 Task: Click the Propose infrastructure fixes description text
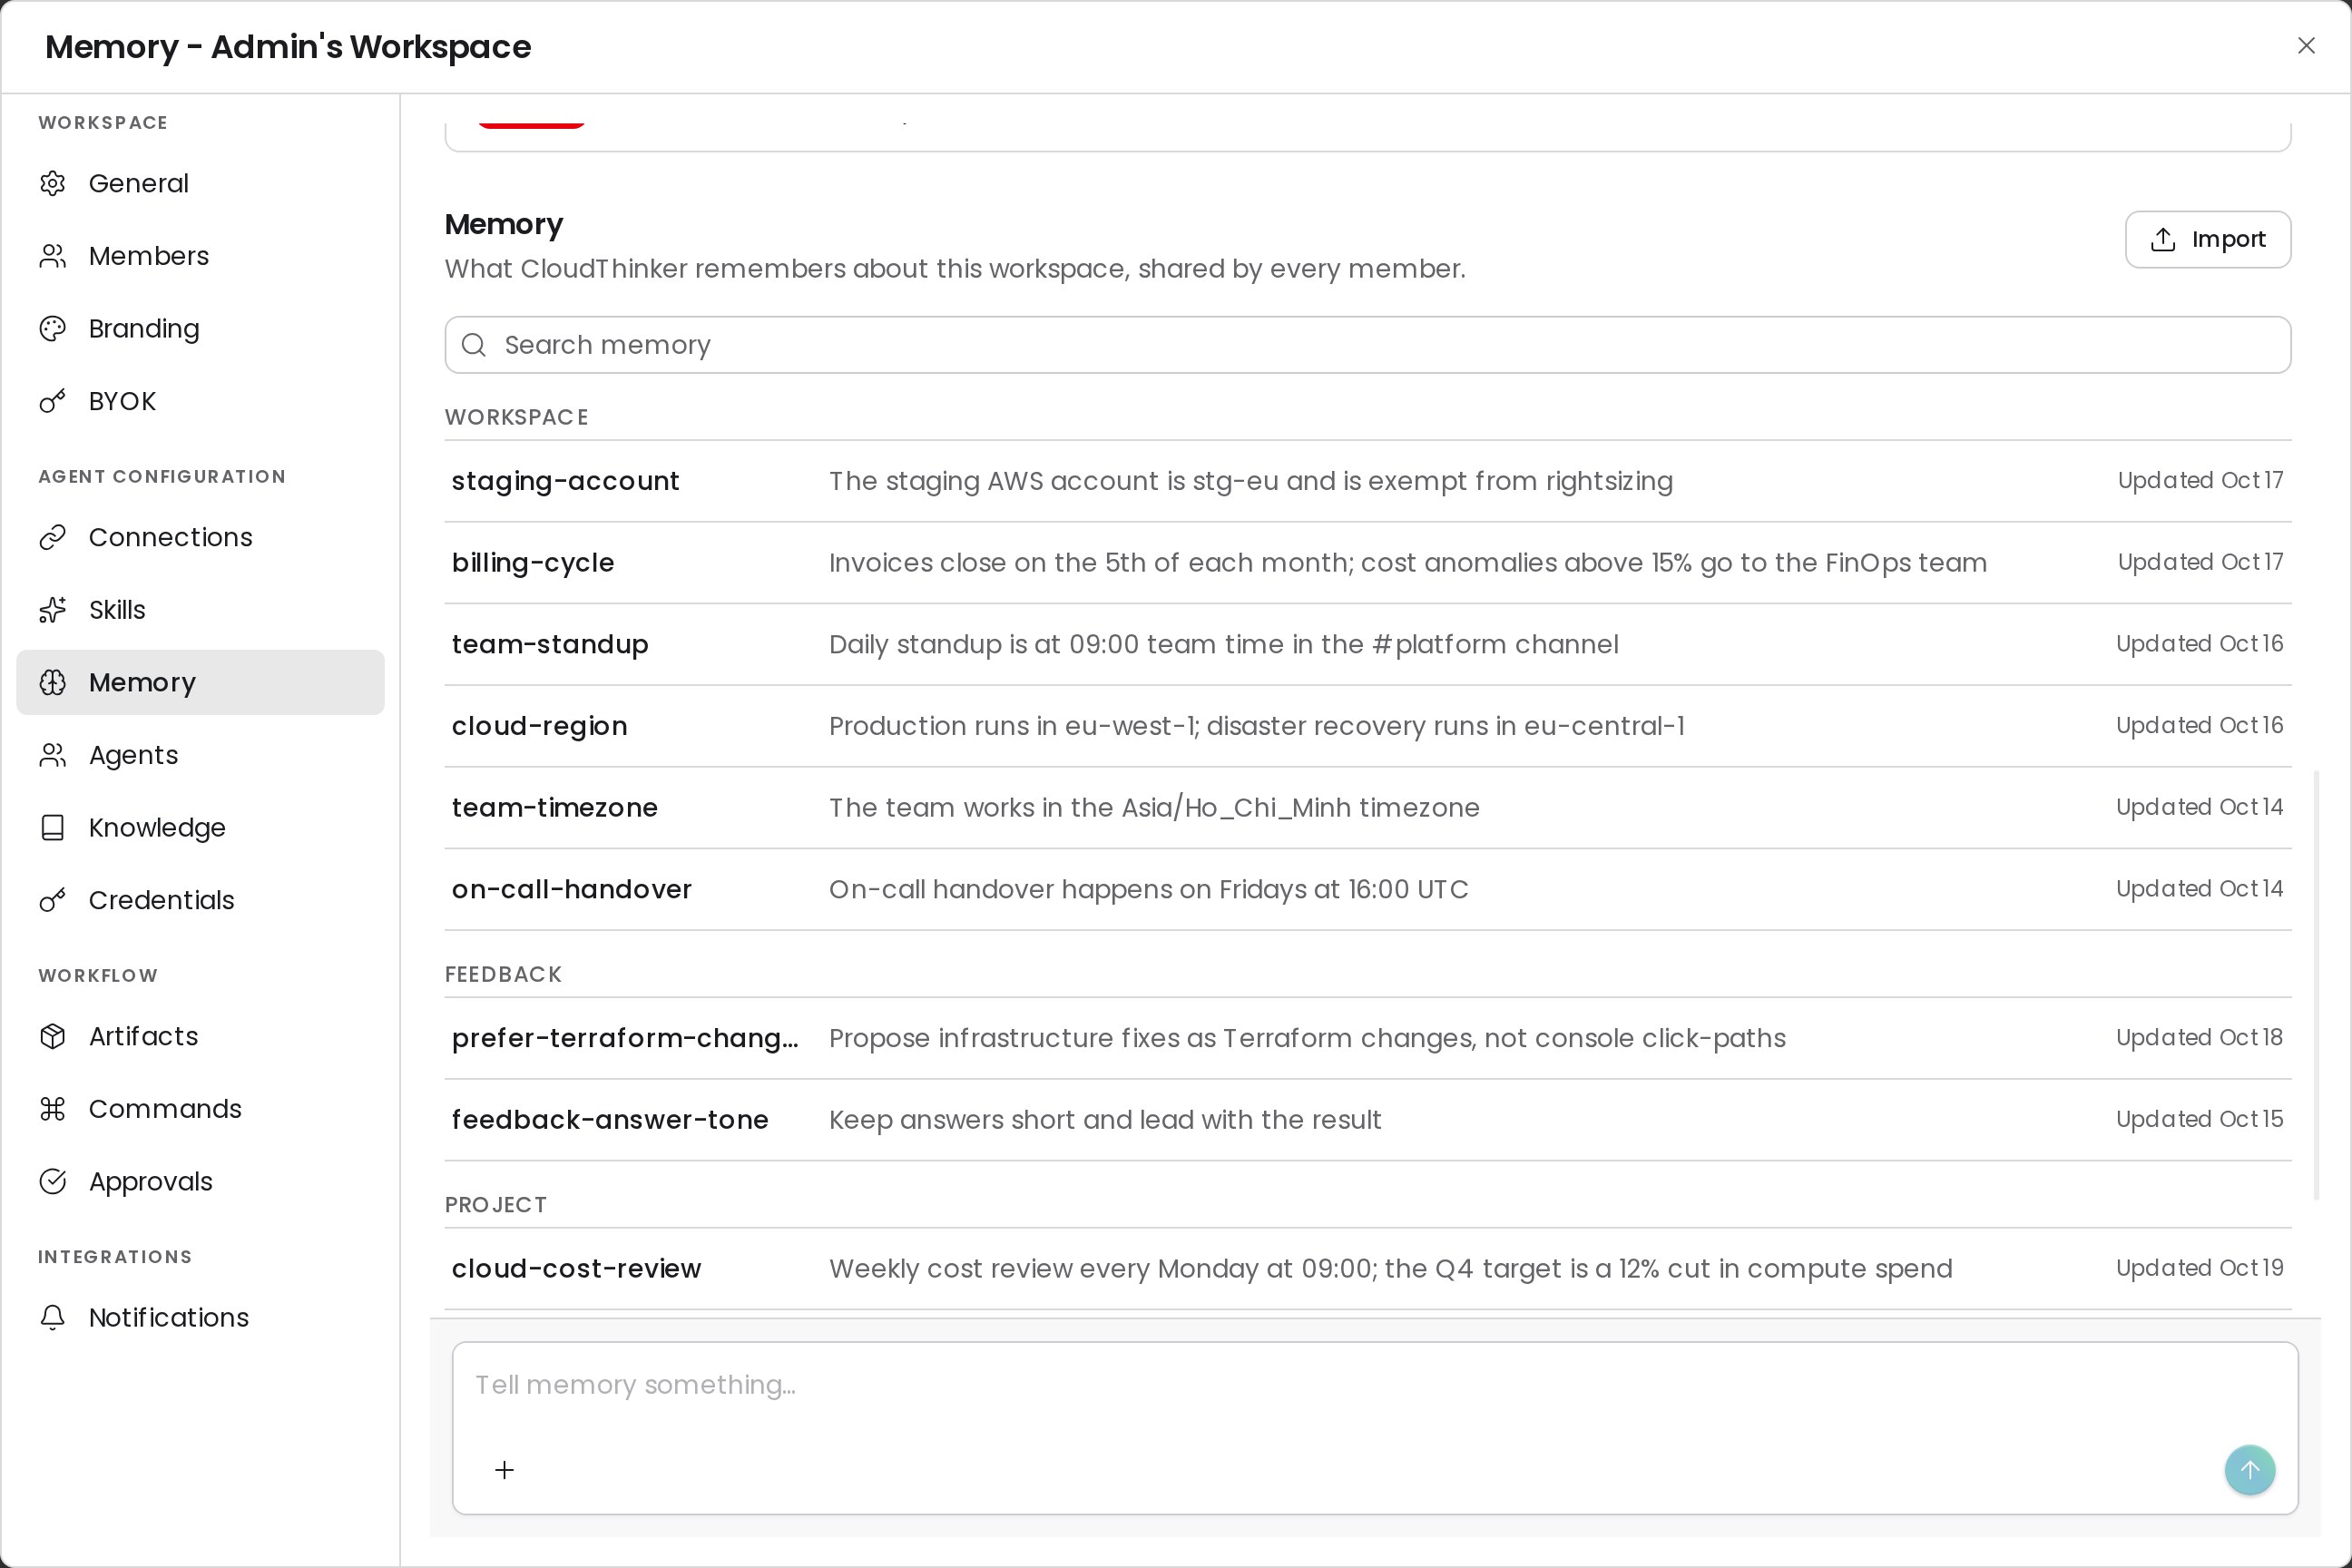point(1307,1038)
